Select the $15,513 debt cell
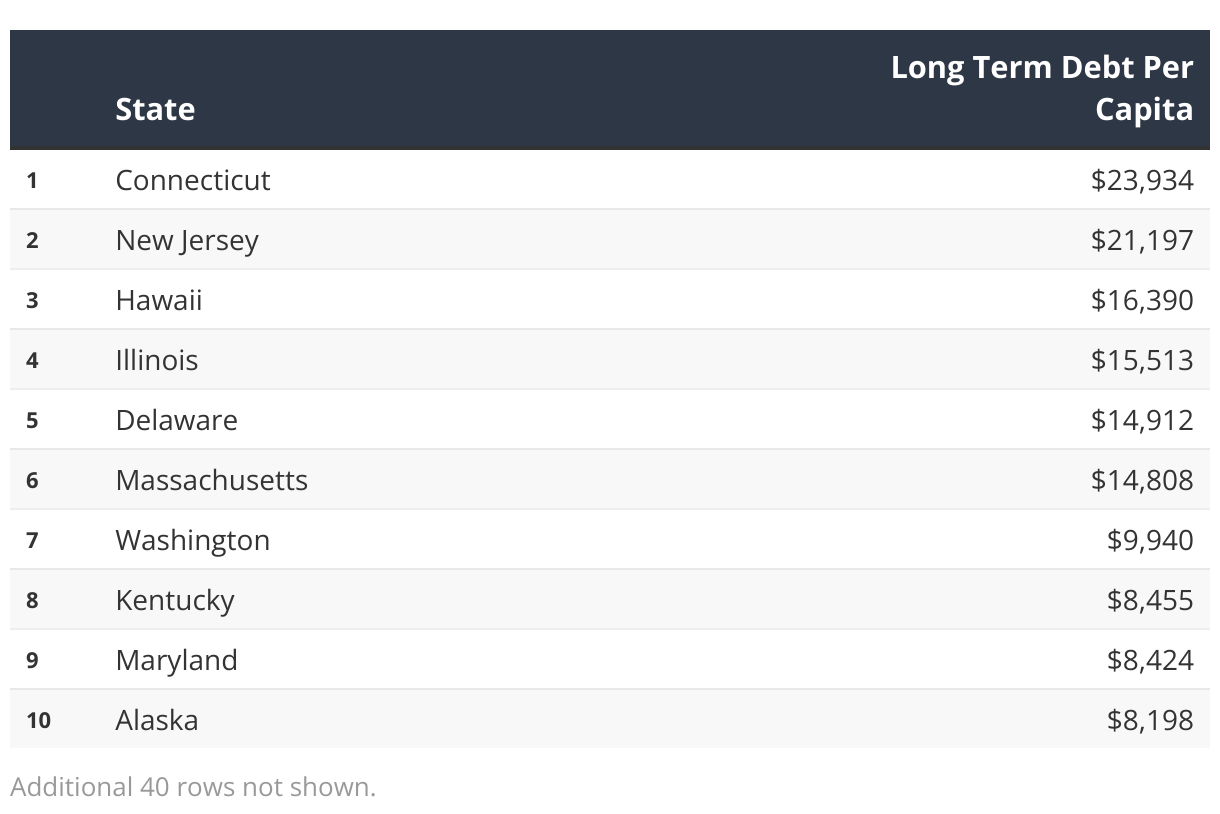Viewport: 1220px width, 814px height. point(1142,360)
